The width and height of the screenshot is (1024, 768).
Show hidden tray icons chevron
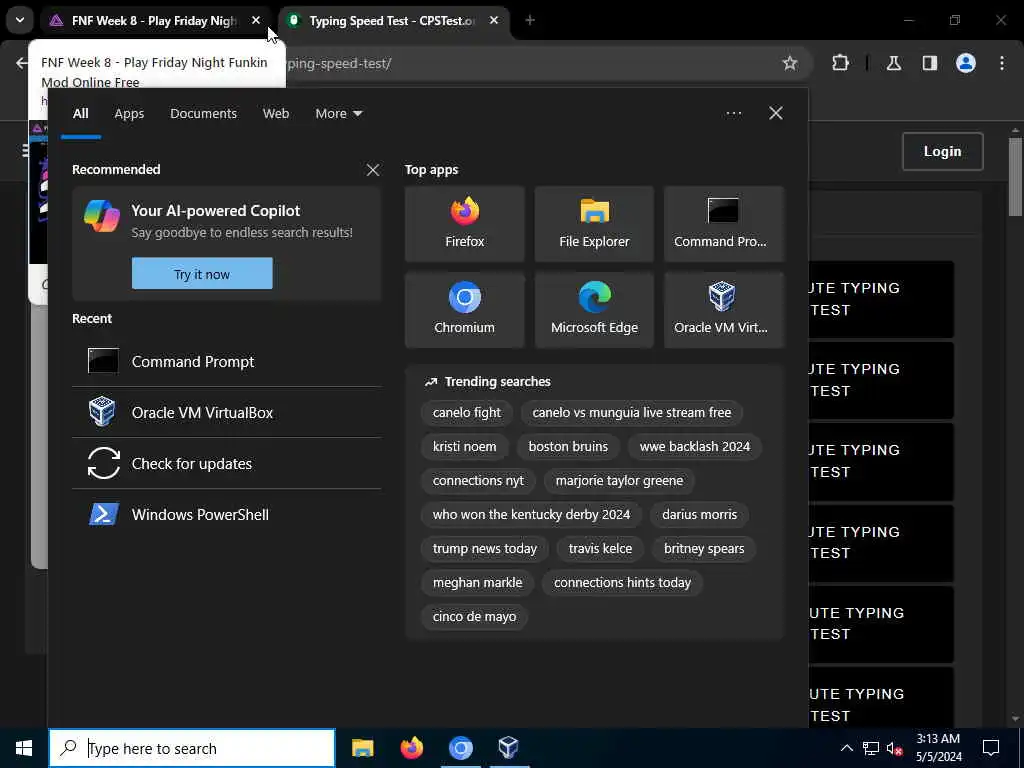click(846, 748)
